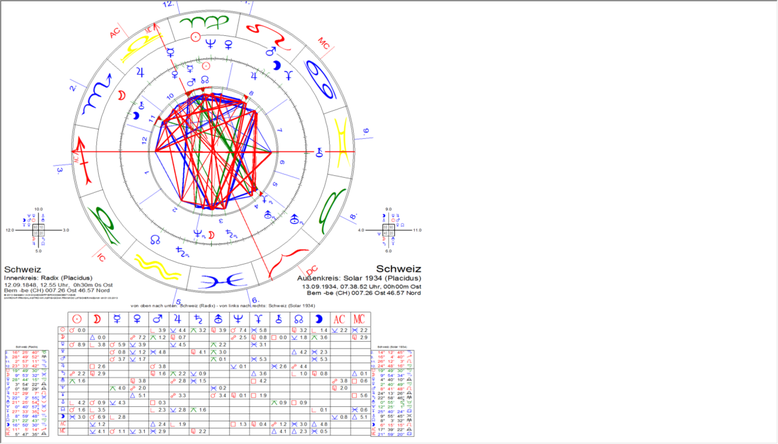Click the Sun symbol in aspect table header
This screenshot has width=778, height=444.
tap(76, 319)
